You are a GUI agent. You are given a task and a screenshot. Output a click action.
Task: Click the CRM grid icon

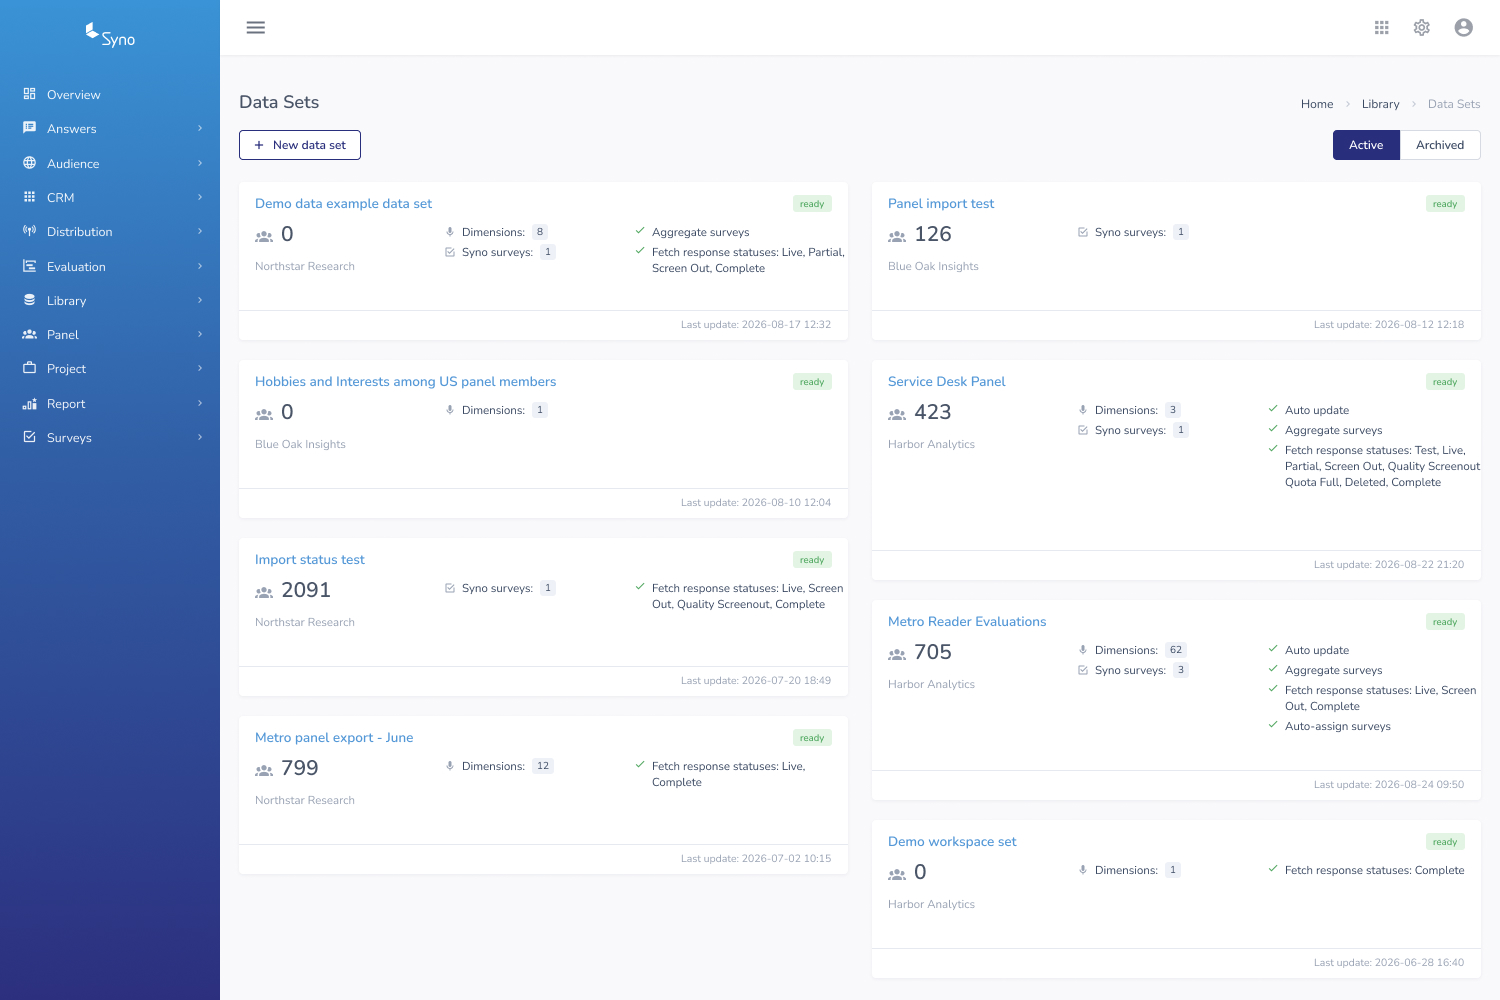(30, 197)
